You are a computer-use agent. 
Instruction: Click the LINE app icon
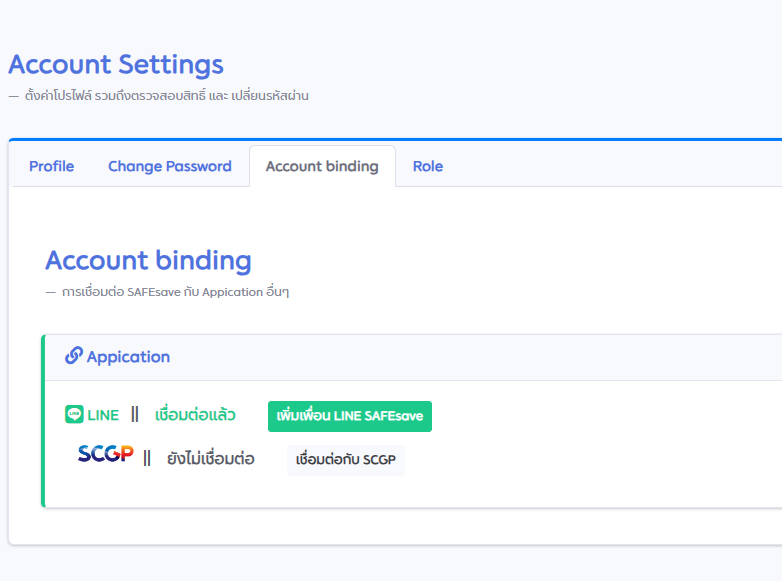click(74, 414)
